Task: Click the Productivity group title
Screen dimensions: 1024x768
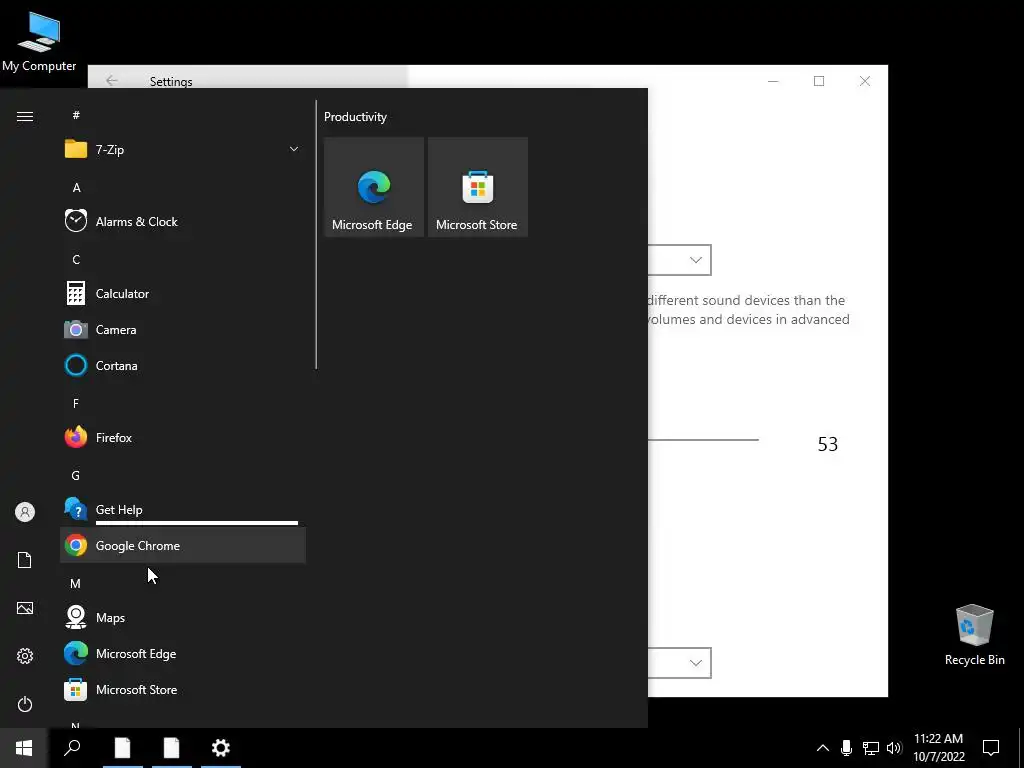Action: click(355, 117)
